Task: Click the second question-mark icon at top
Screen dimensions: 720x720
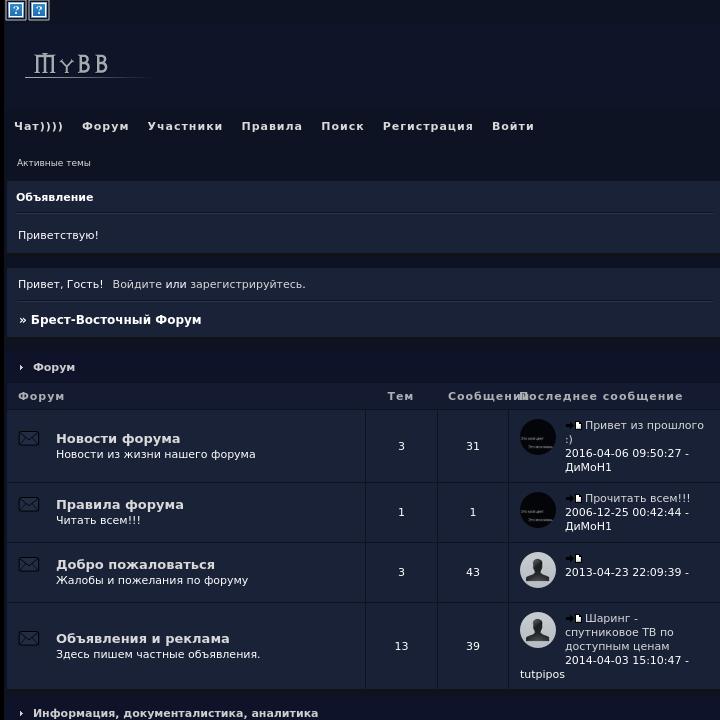Action: (x=39, y=10)
